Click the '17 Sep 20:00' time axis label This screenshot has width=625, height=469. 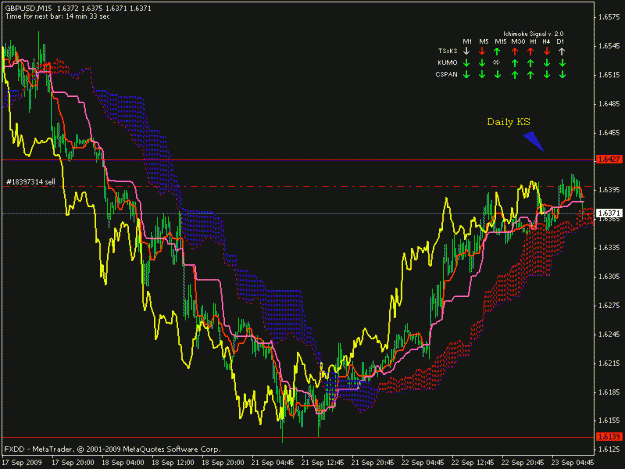(73, 463)
